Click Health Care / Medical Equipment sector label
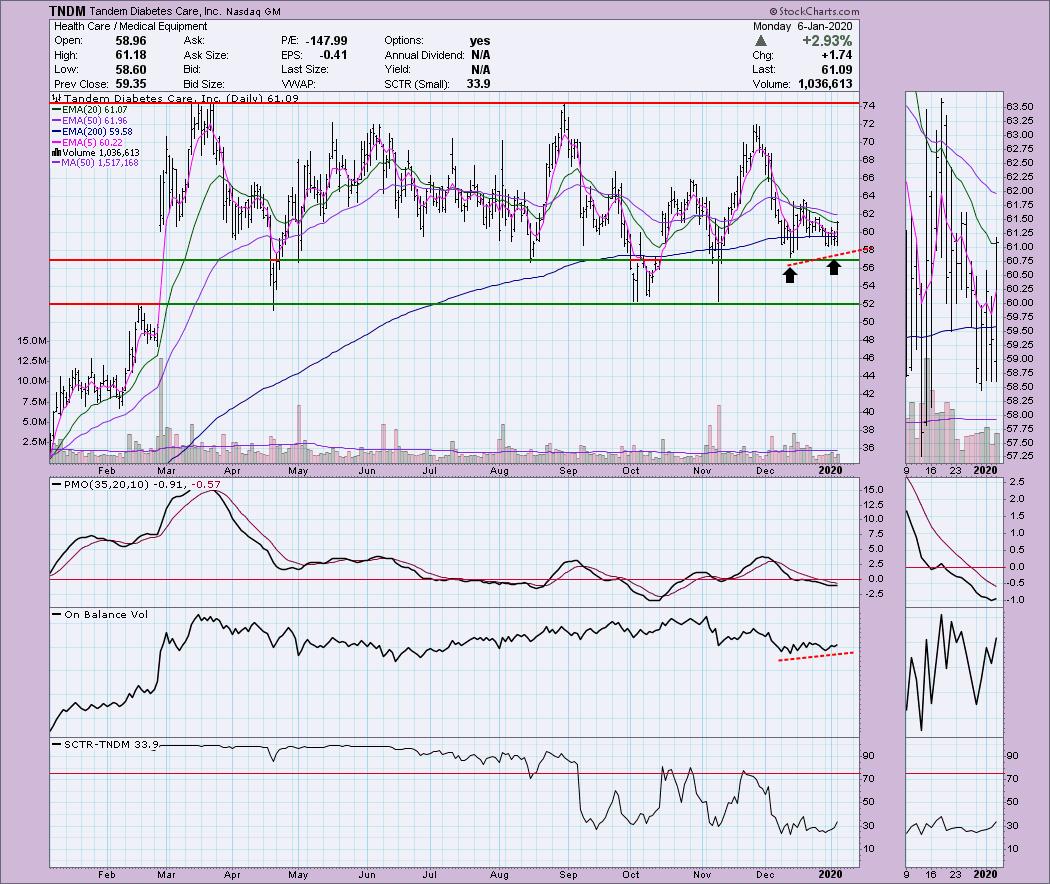 click(x=131, y=26)
